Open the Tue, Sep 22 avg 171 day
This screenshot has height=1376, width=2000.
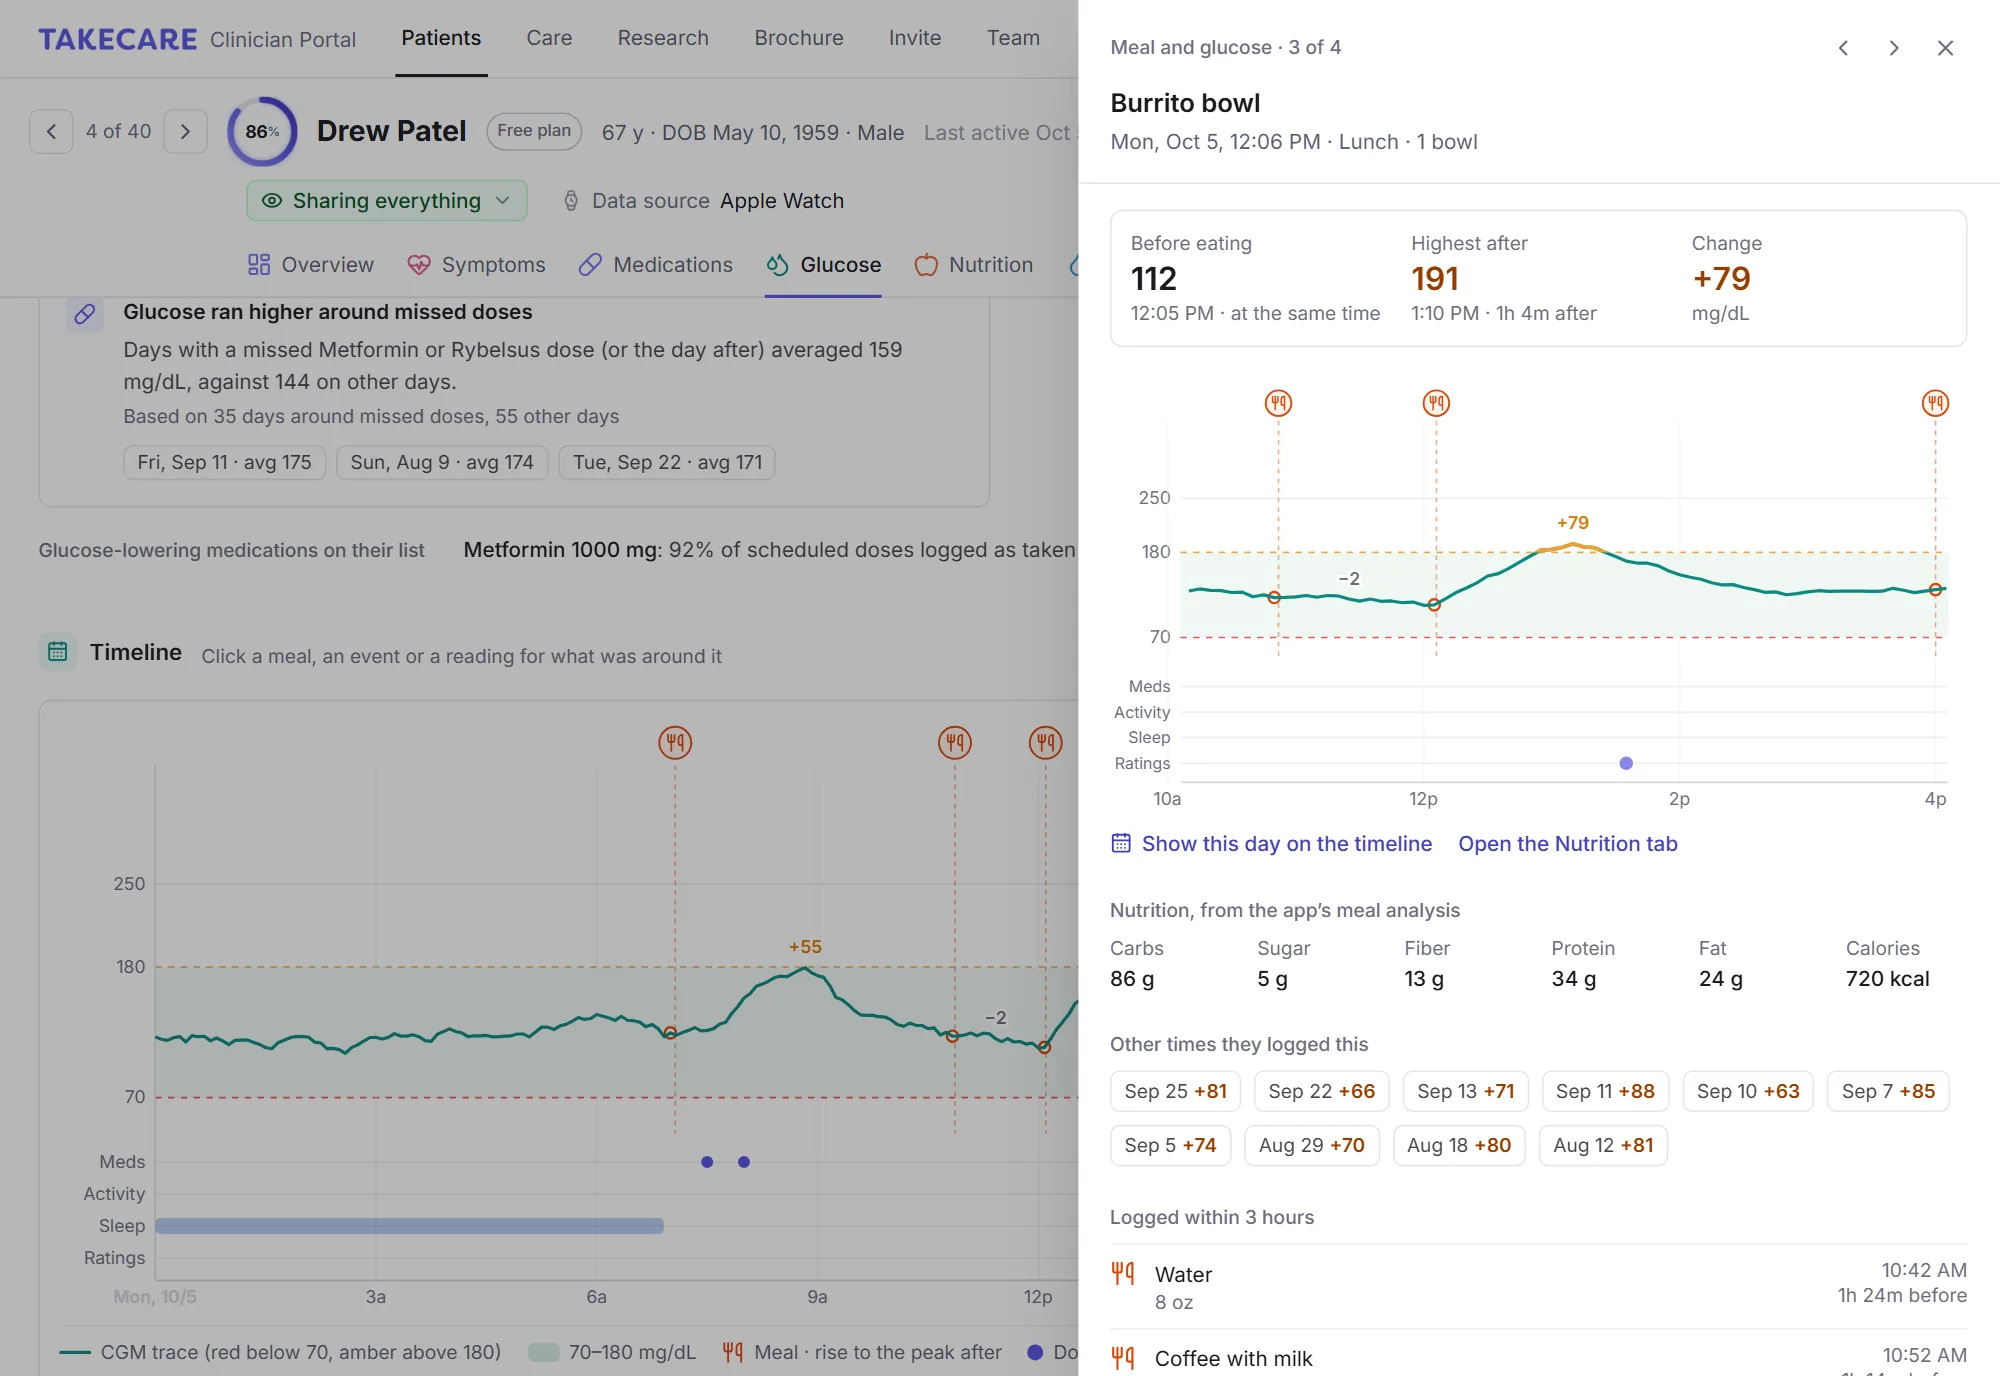(667, 462)
